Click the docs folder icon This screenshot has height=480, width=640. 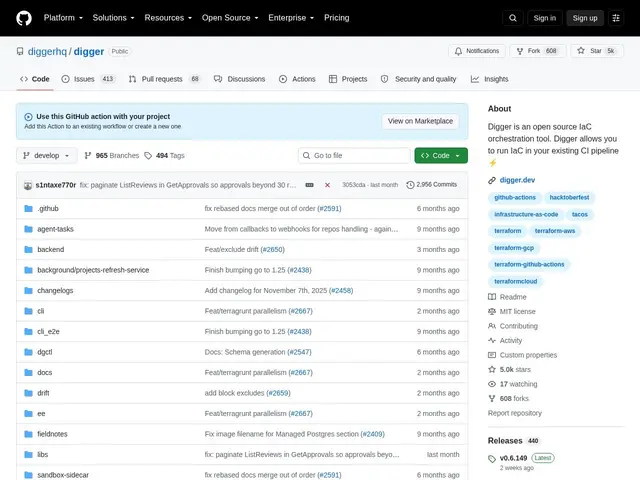pyautogui.click(x=28, y=373)
